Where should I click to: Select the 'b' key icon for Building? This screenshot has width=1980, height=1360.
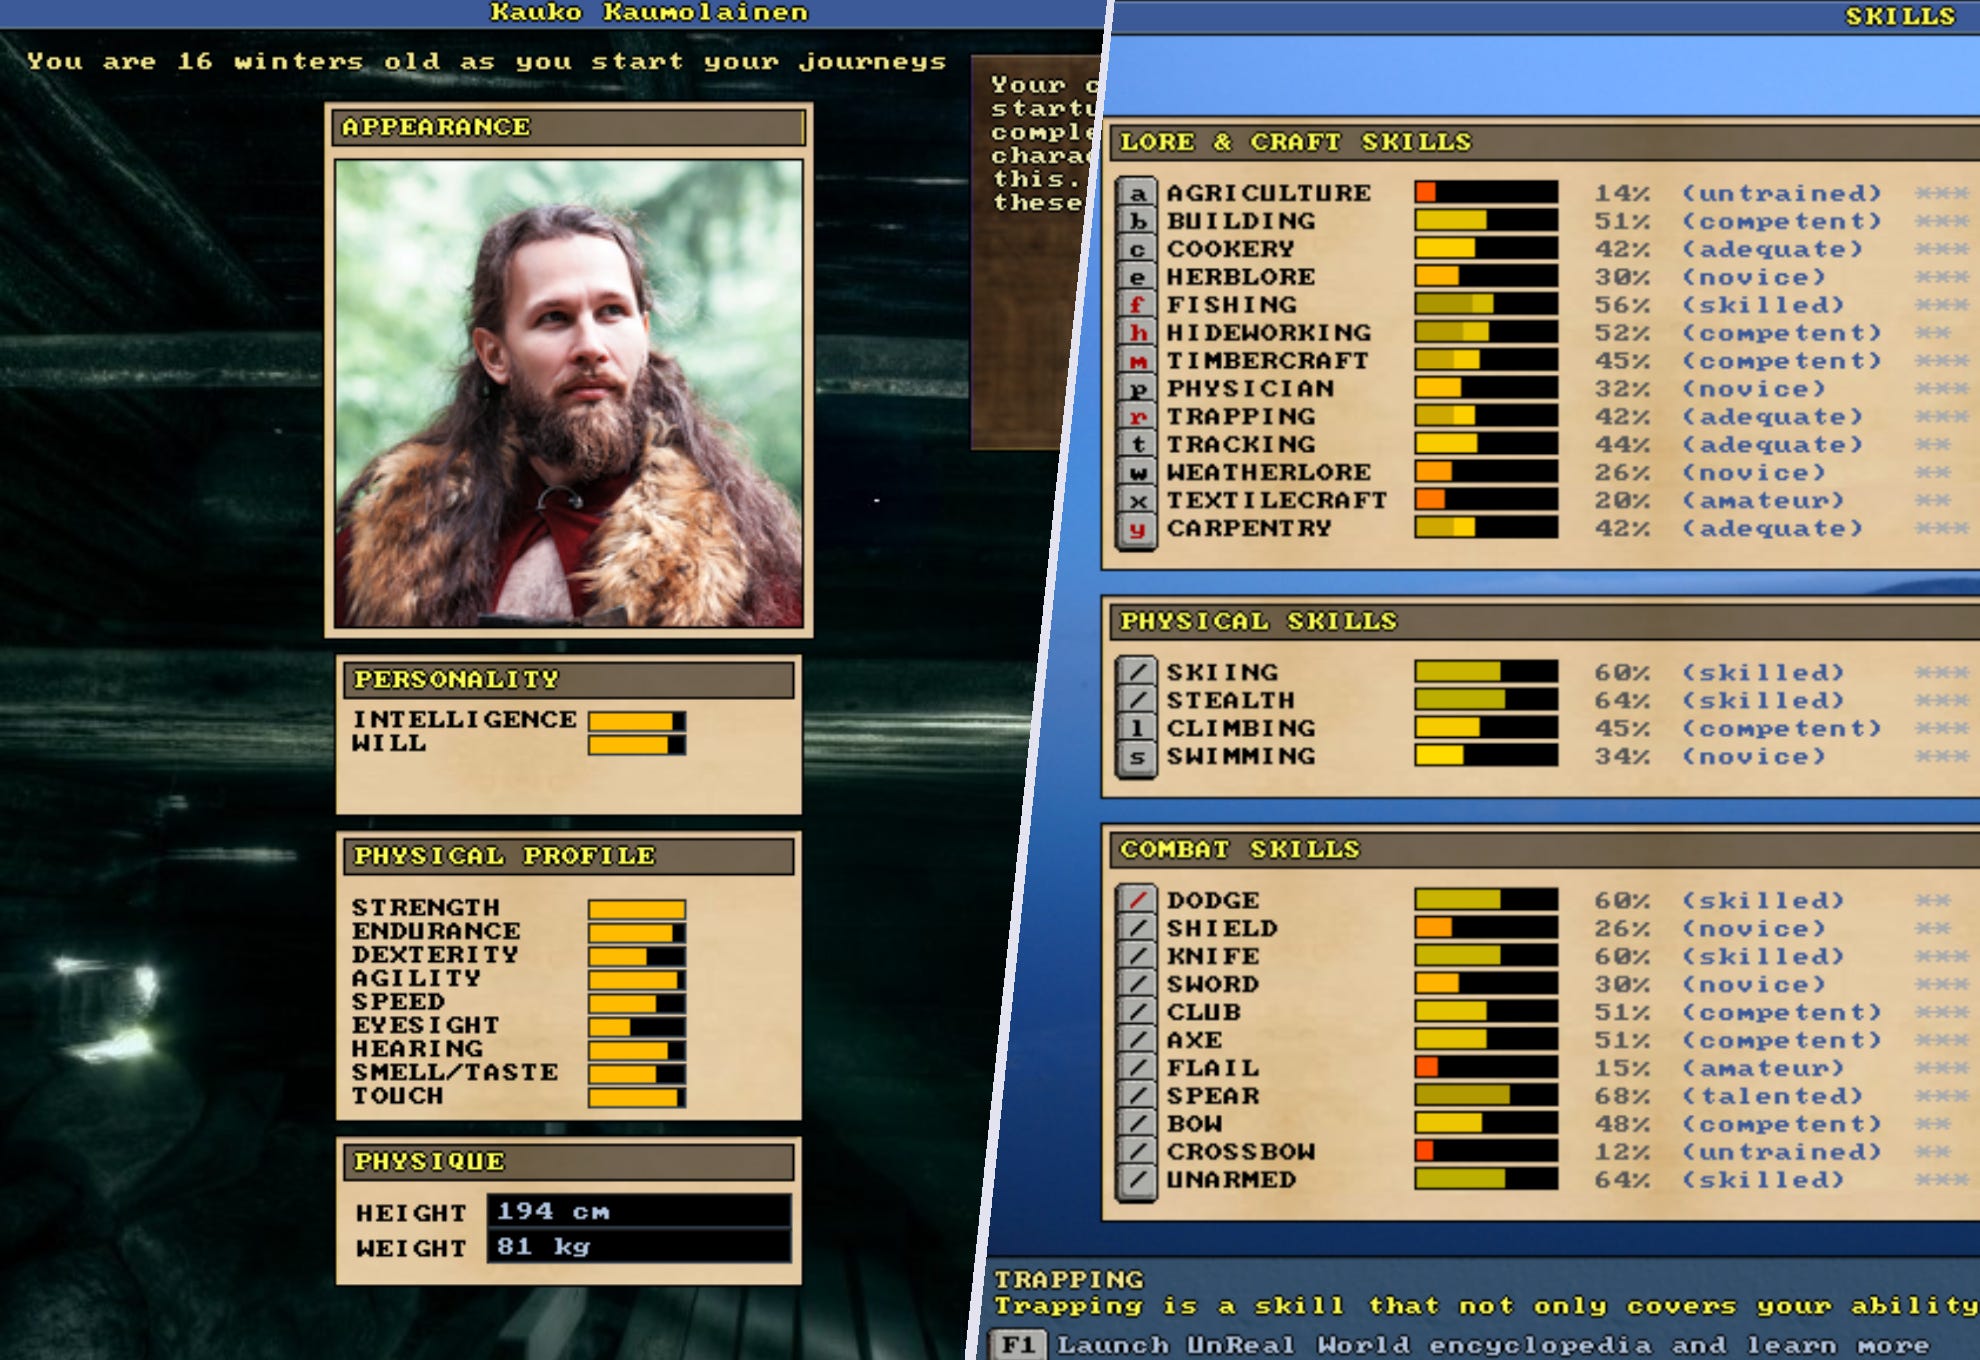[1137, 221]
